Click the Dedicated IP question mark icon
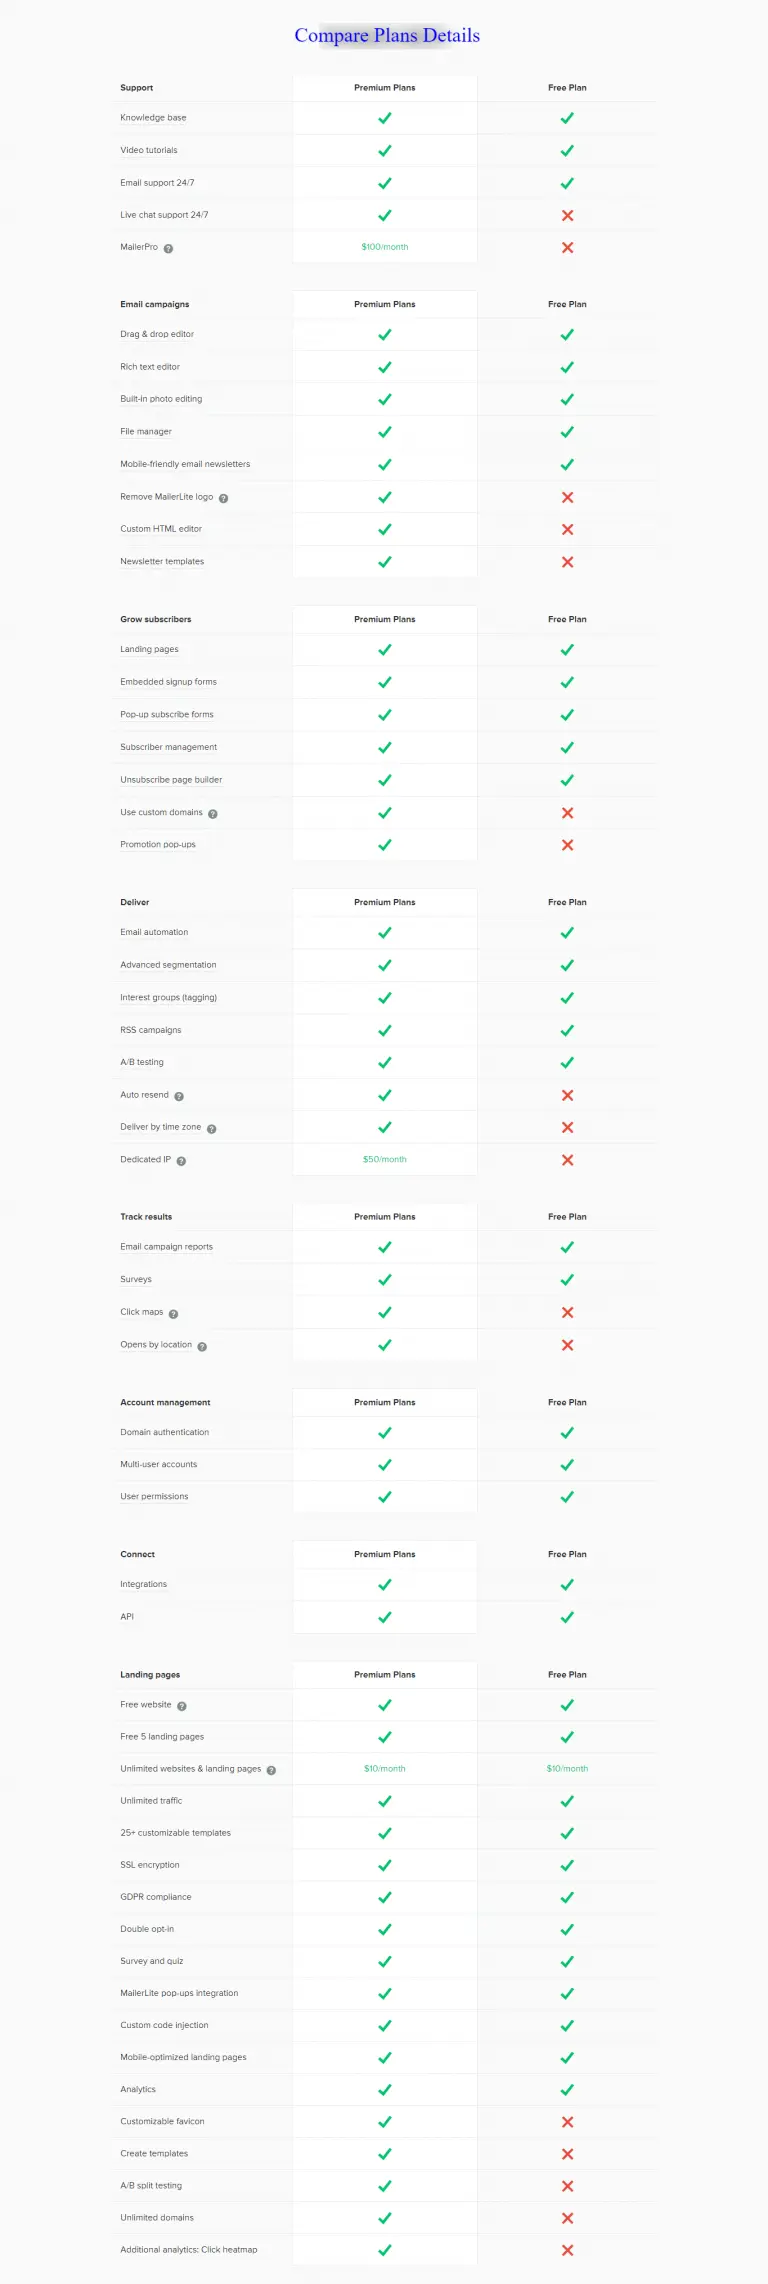This screenshot has width=768, height=2284. coord(181,1161)
